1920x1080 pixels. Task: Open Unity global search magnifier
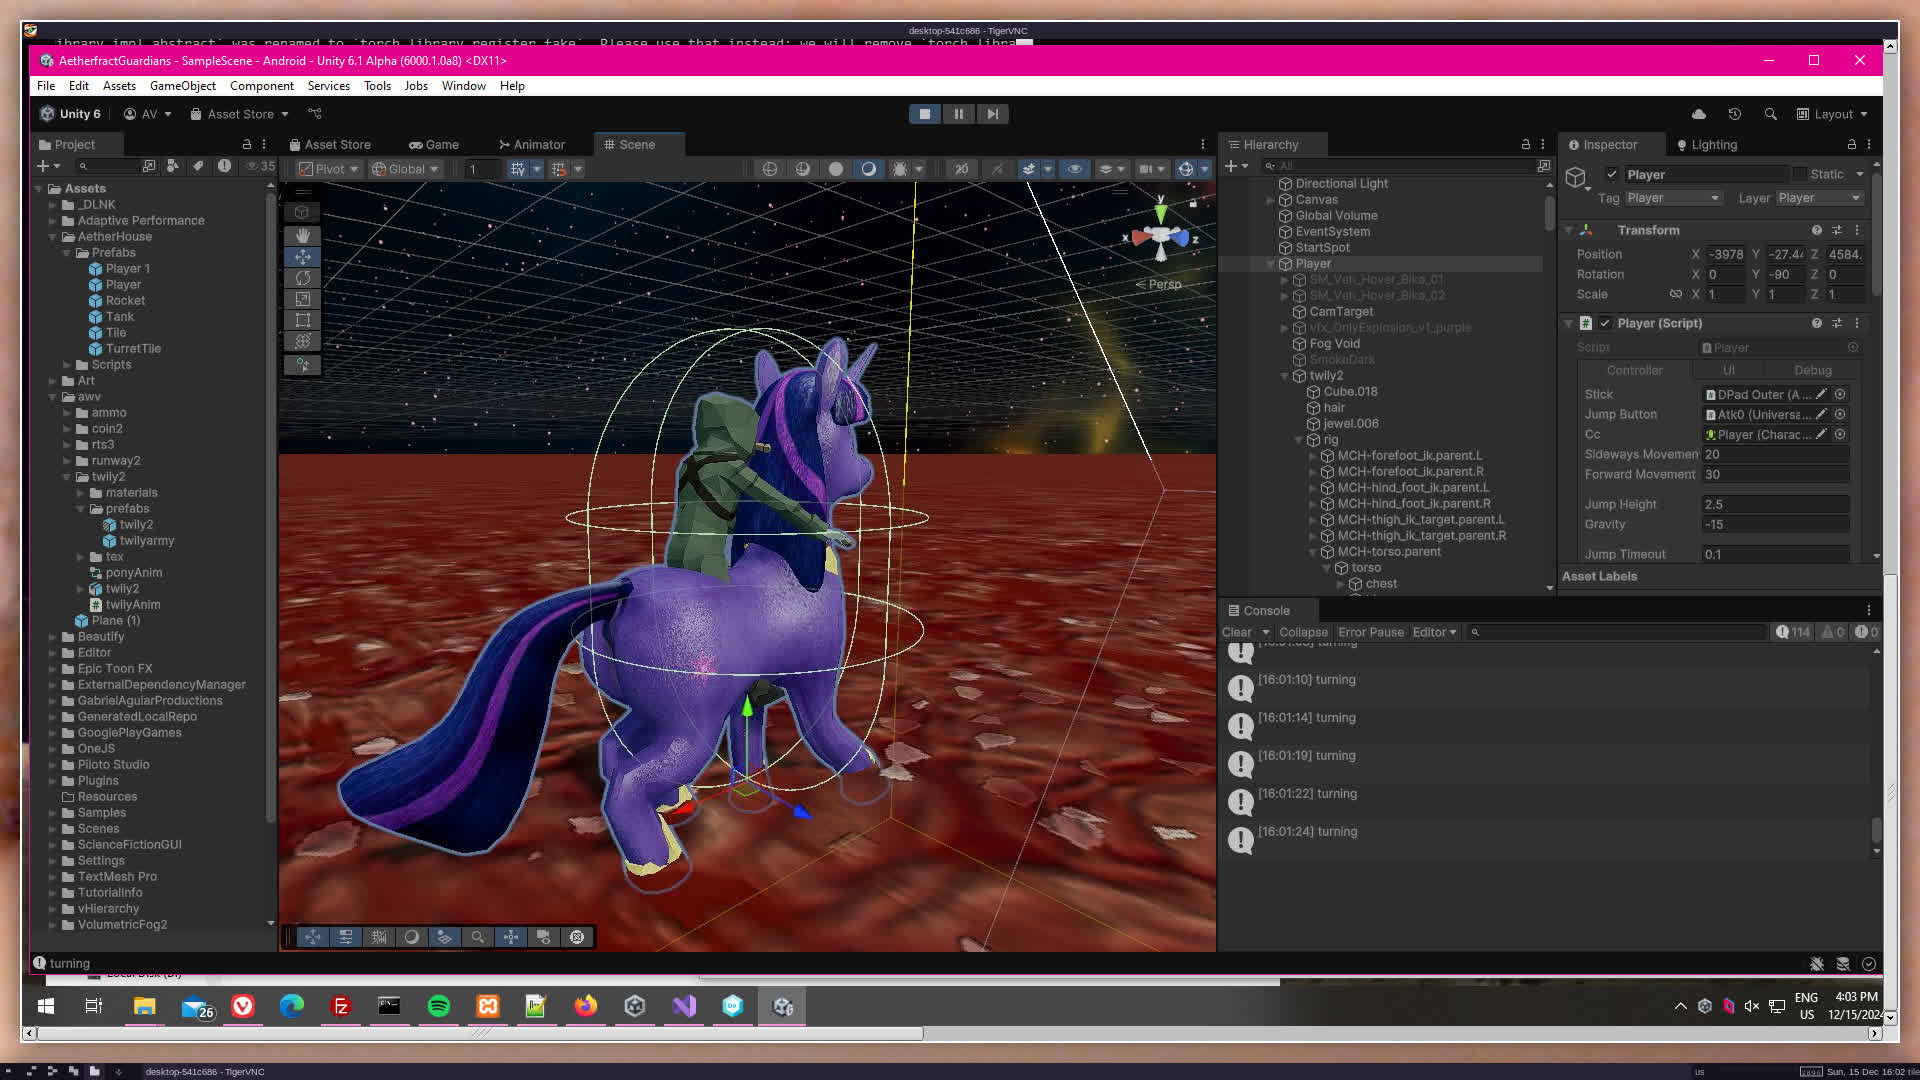1770,114
